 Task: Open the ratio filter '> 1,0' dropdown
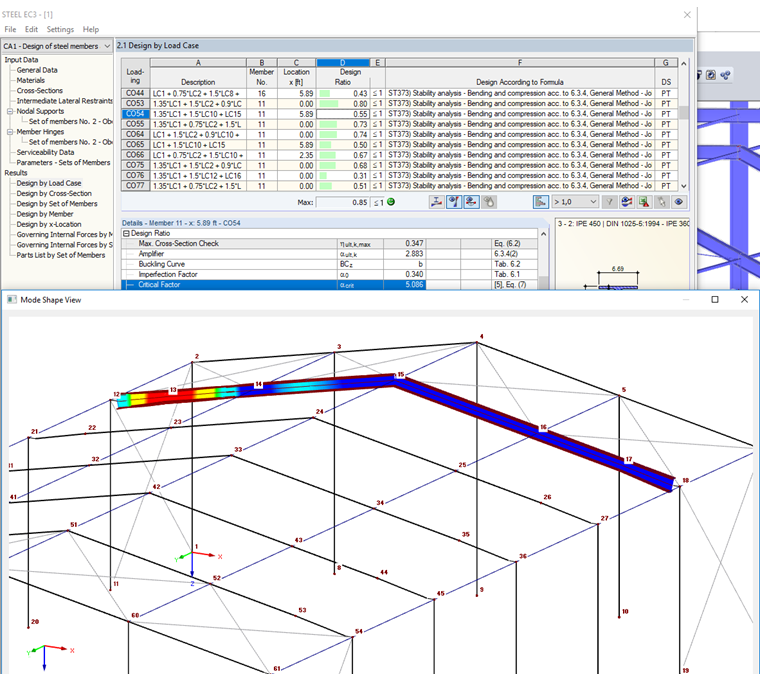coord(575,202)
